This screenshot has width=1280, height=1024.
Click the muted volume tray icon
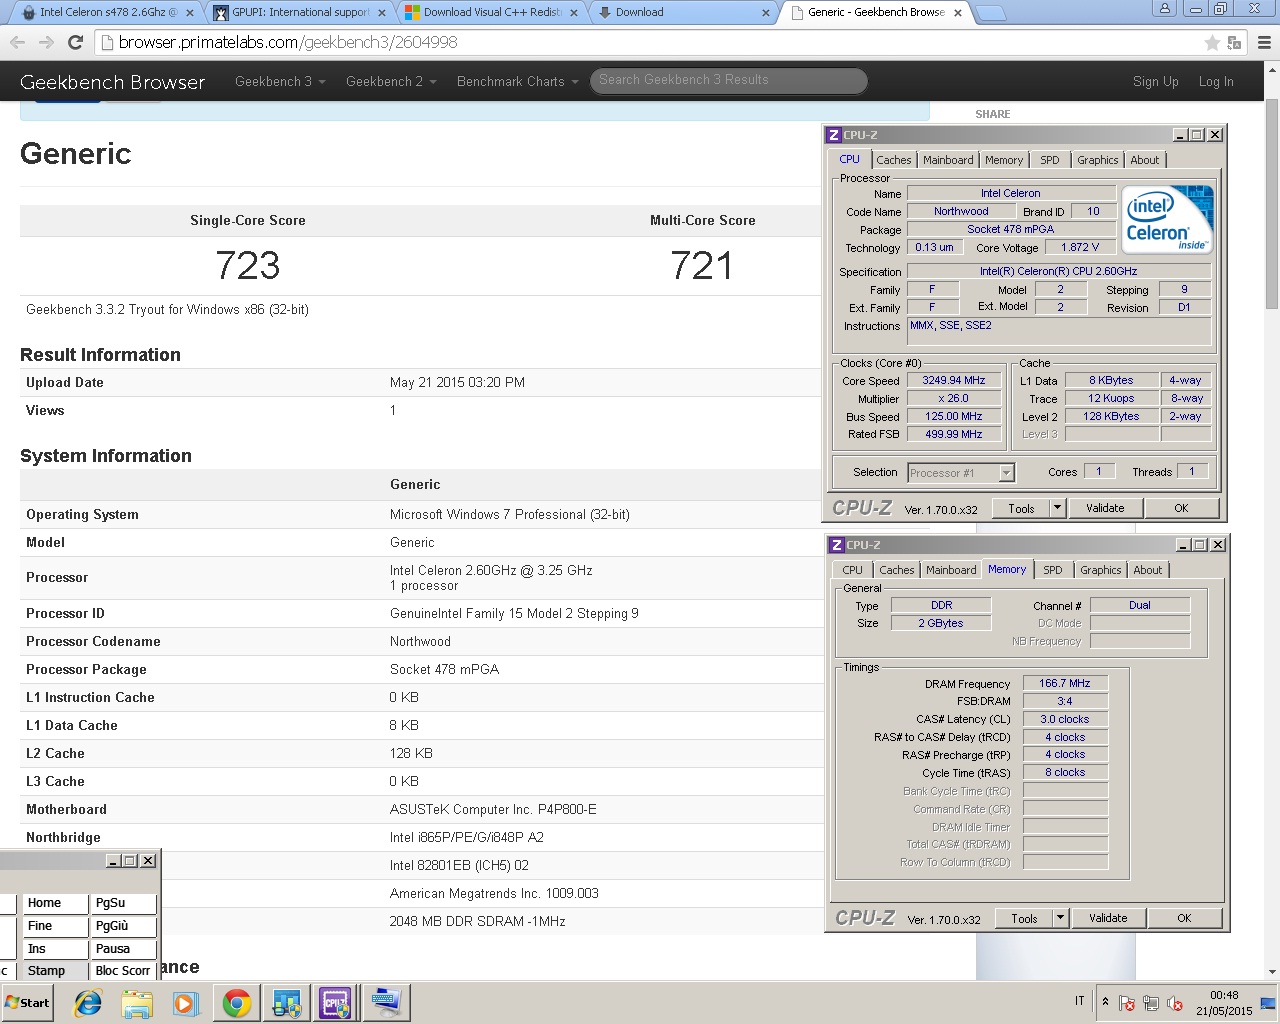click(x=1176, y=1003)
